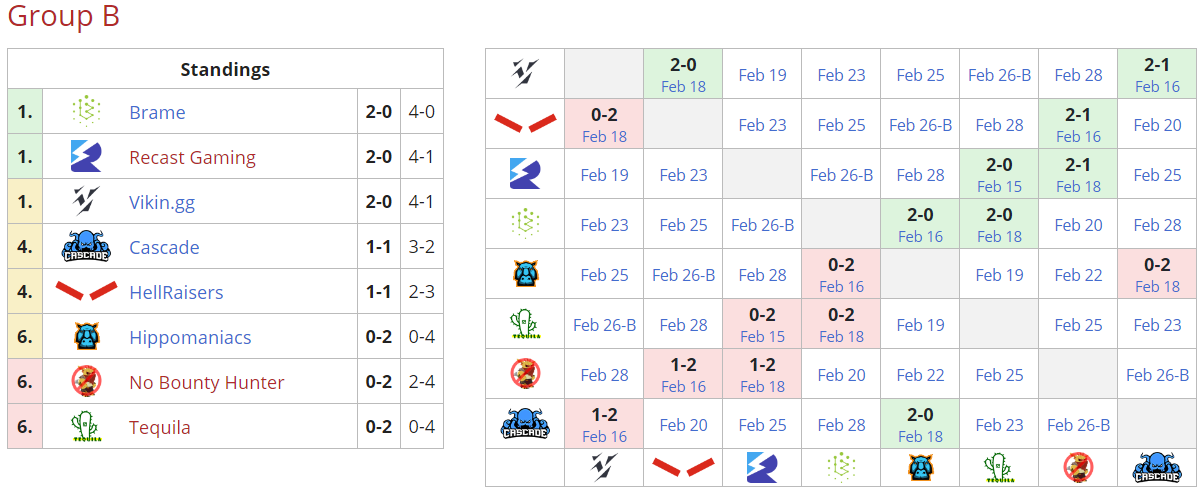Click Feb 22 date in the Hippomaniacs row
Screen dimensions: 1203x492
pos(1078,274)
